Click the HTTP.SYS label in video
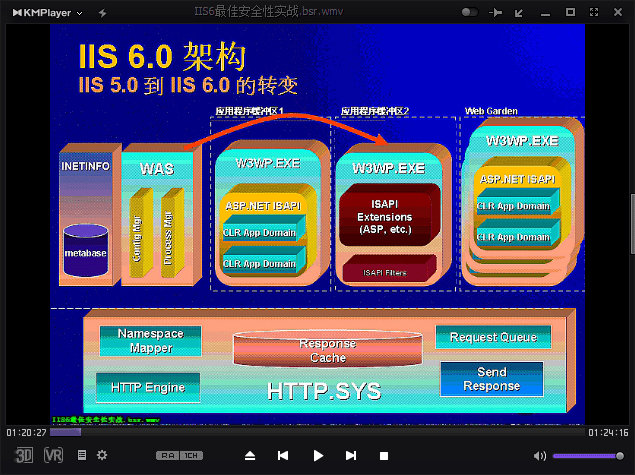This screenshot has height=475, width=635. tap(324, 391)
